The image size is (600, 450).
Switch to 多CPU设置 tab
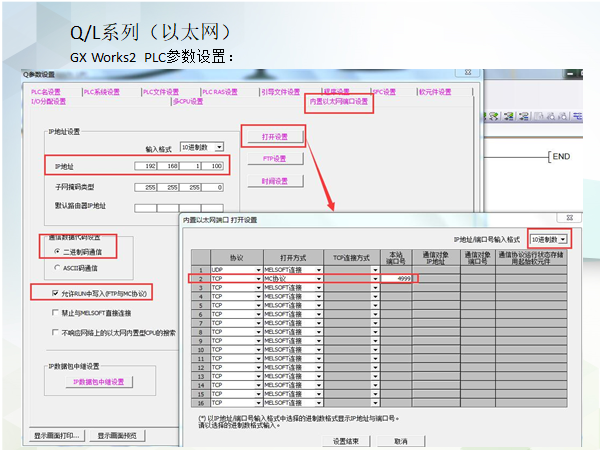click(x=188, y=101)
